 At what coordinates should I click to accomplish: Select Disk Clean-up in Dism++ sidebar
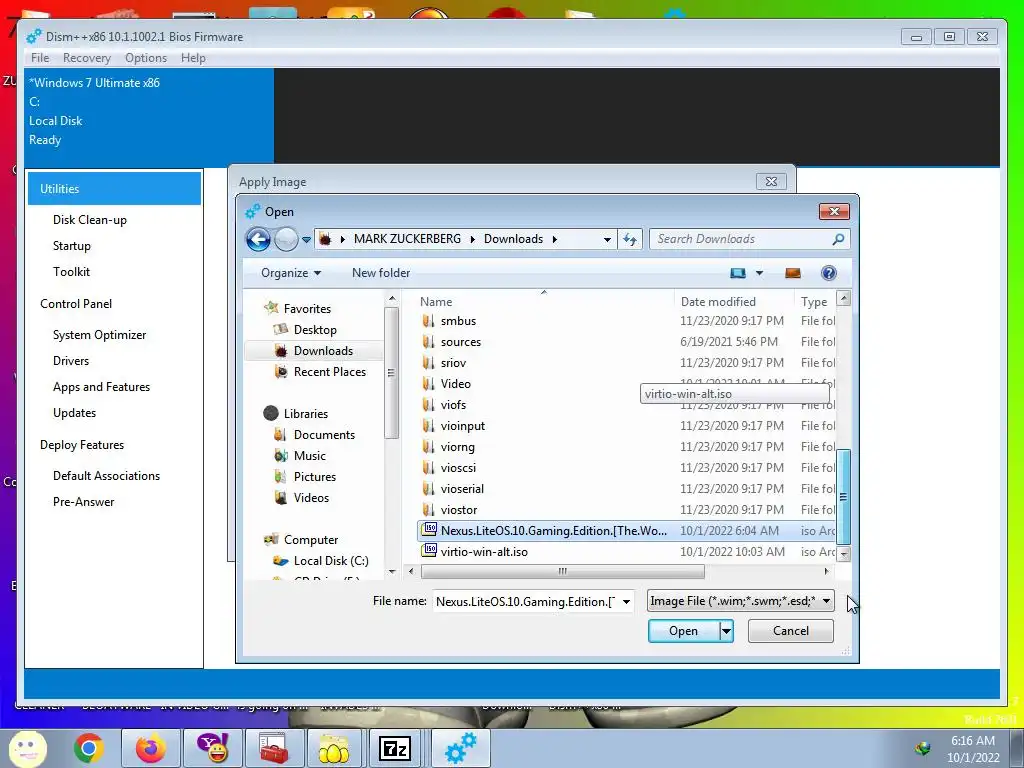[x=89, y=220]
